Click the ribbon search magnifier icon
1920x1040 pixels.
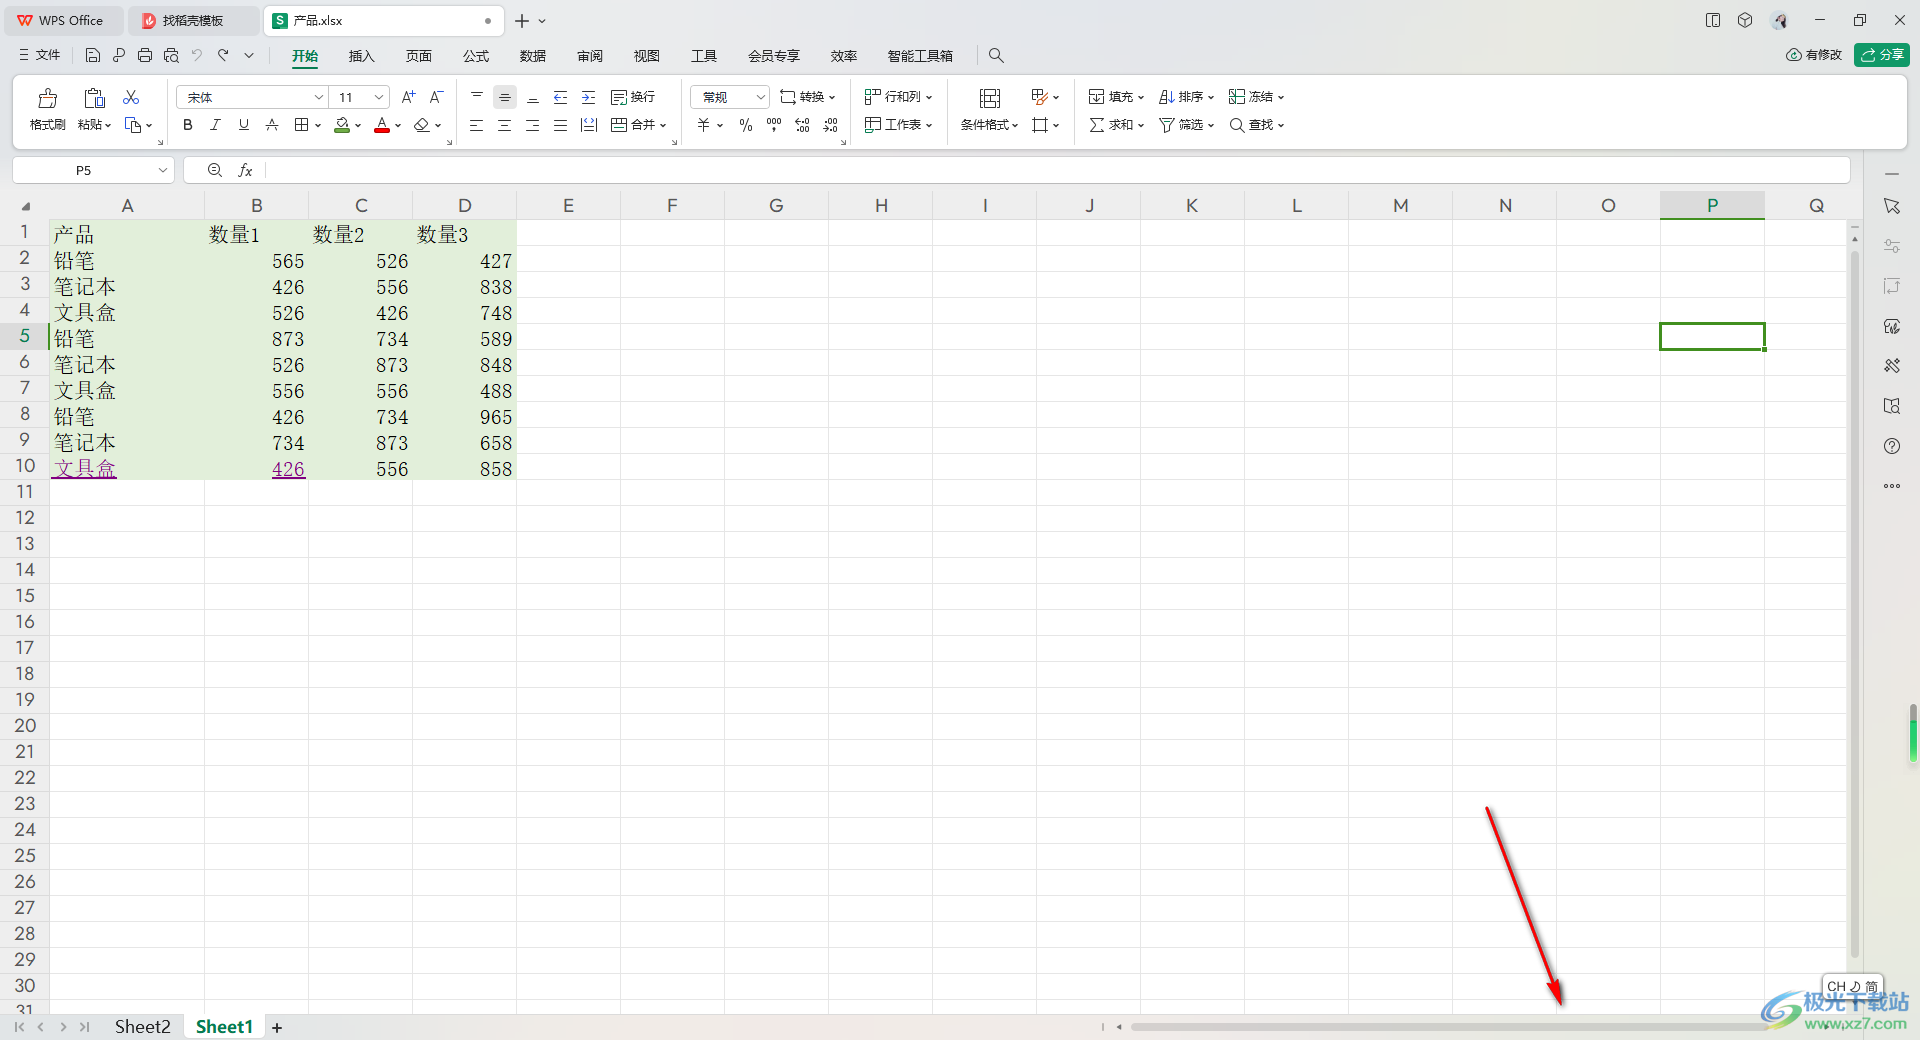click(996, 56)
